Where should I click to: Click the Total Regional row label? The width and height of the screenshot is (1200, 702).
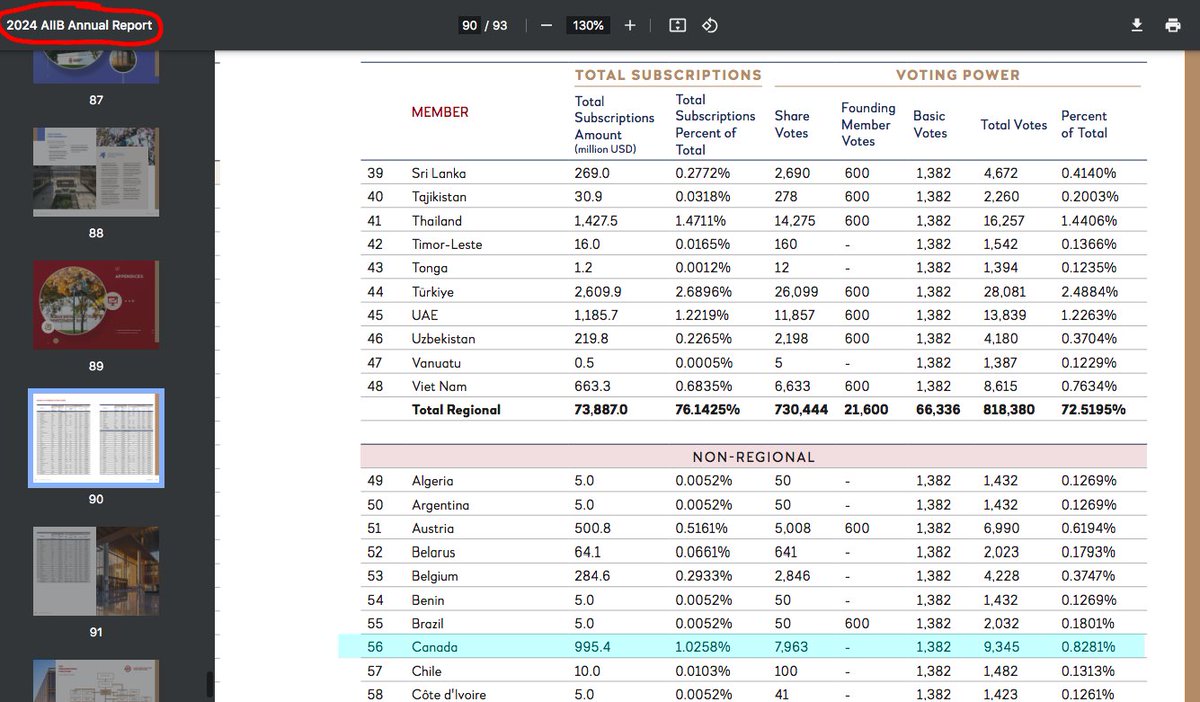pyautogui.click(x=456, y=410)
